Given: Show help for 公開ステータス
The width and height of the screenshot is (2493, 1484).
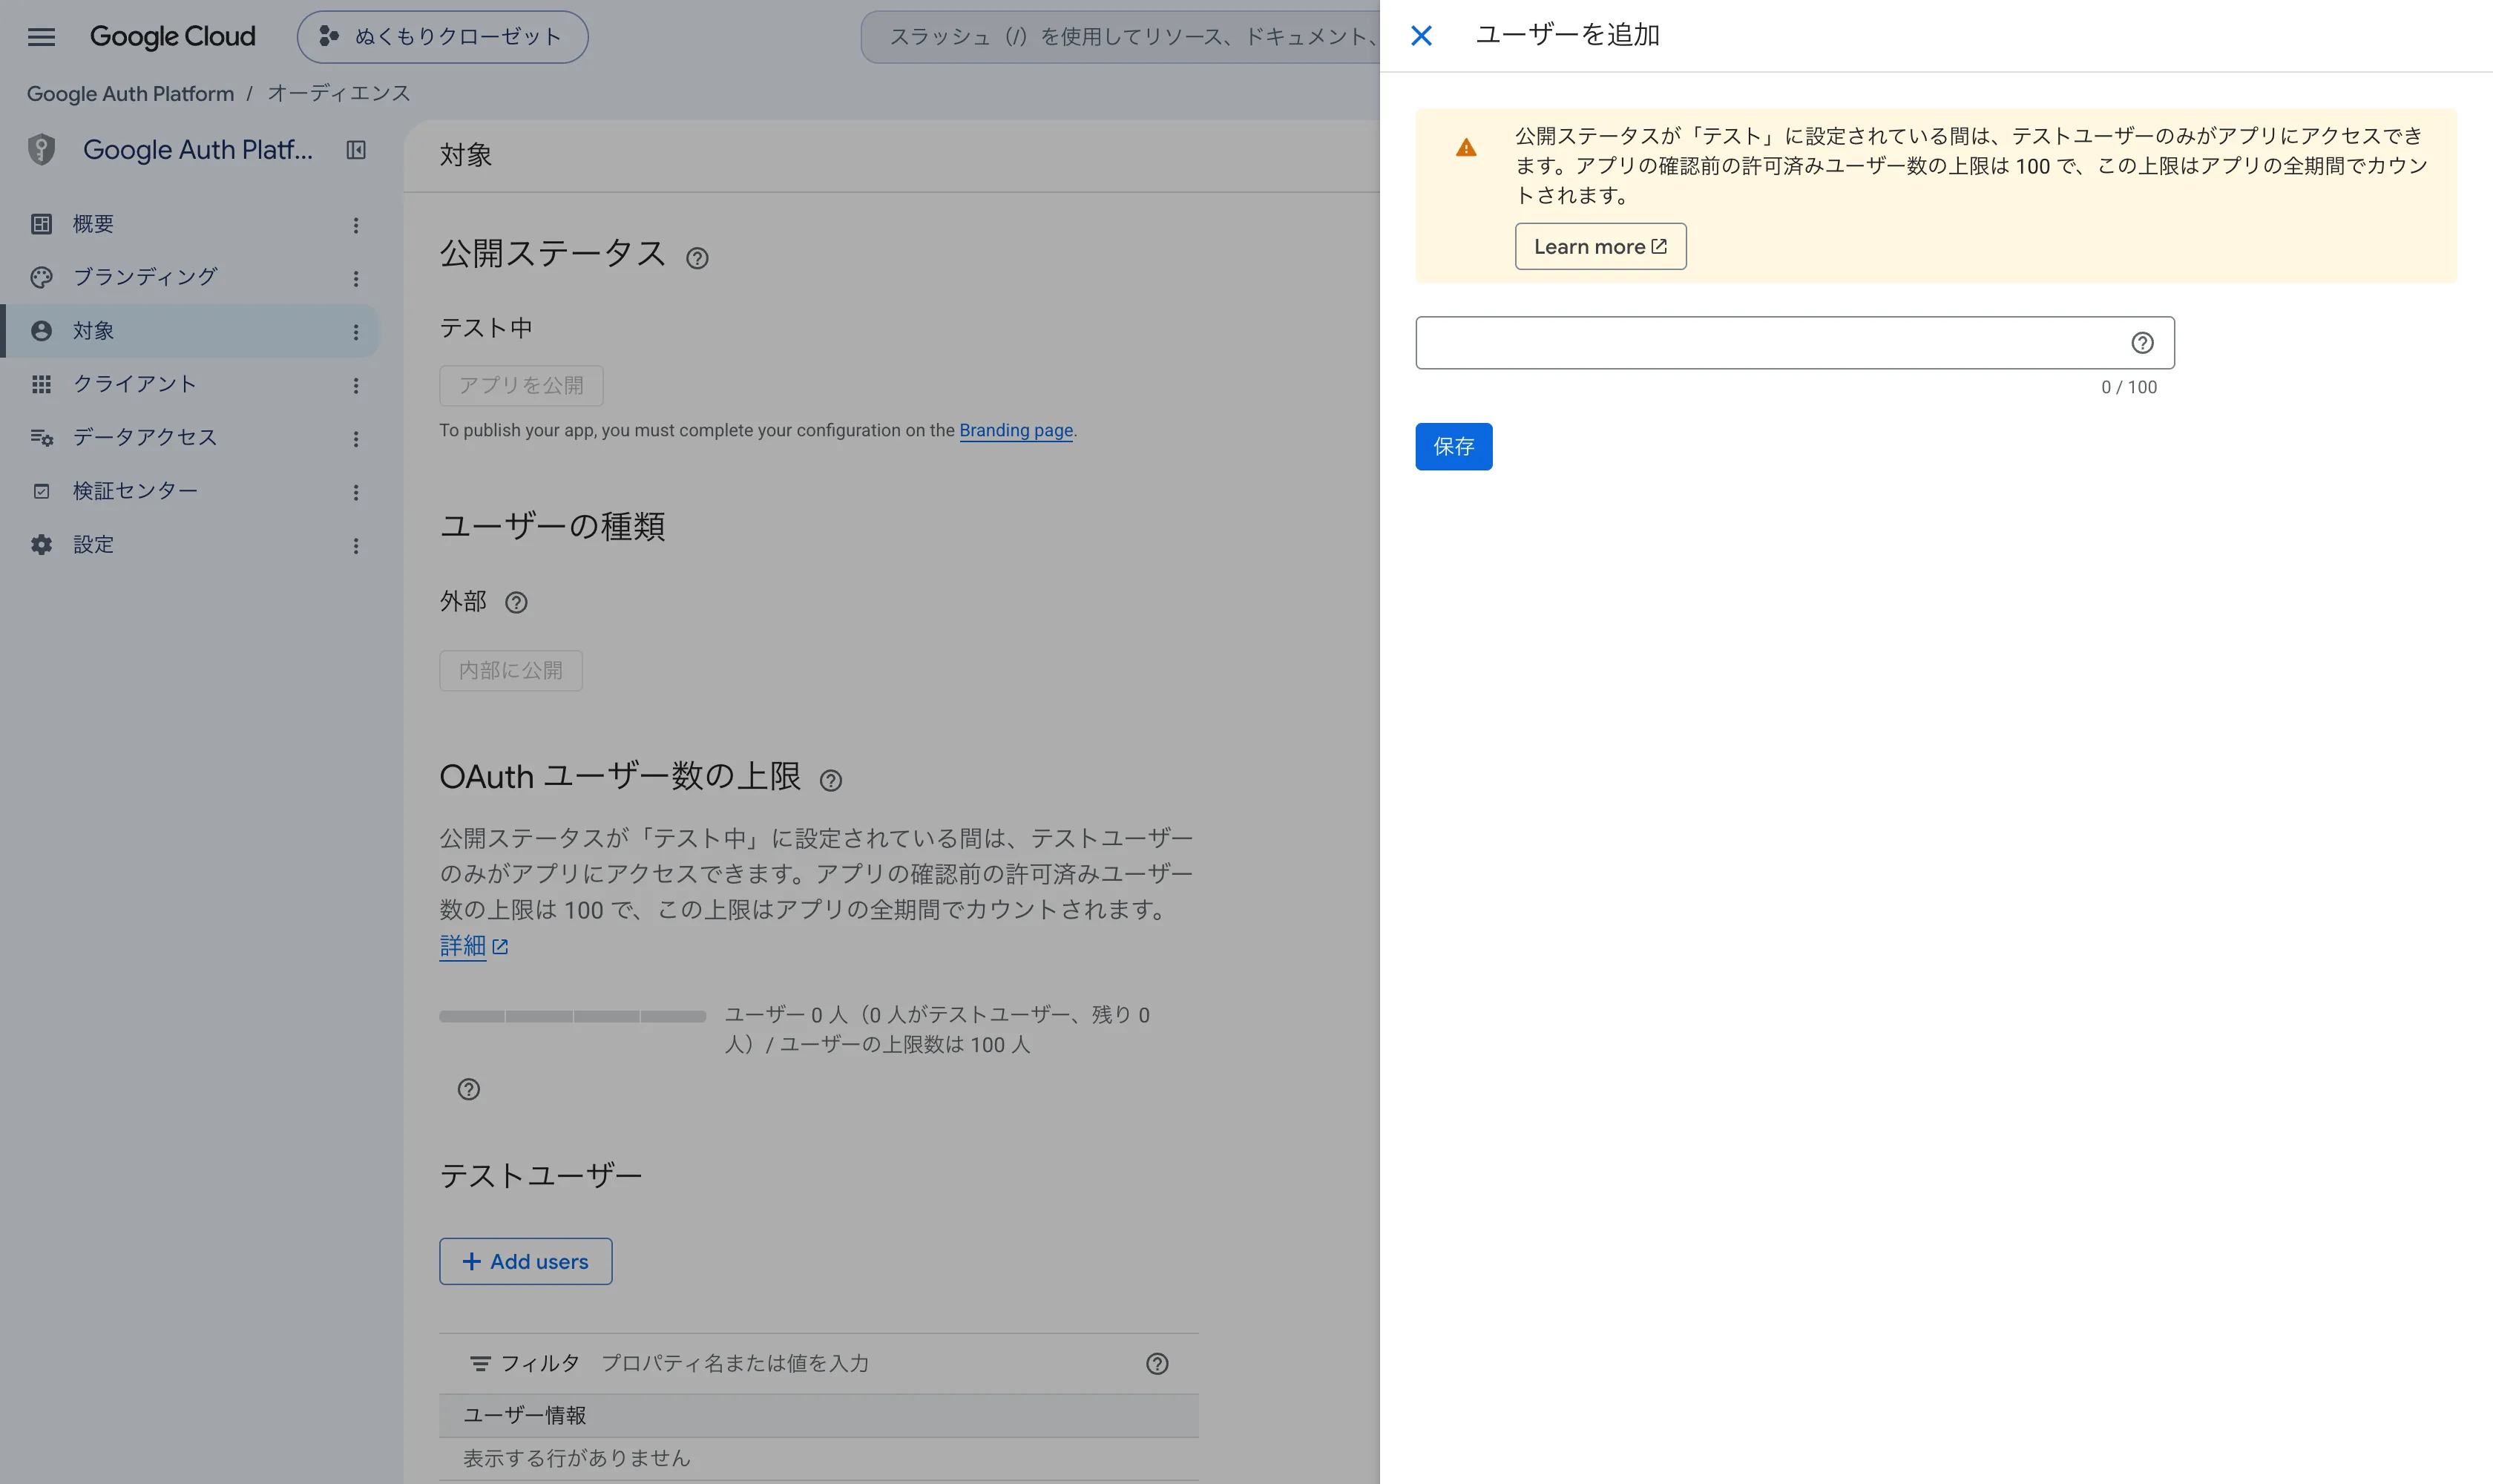Looking at the screenshot, I should [697, 258].
